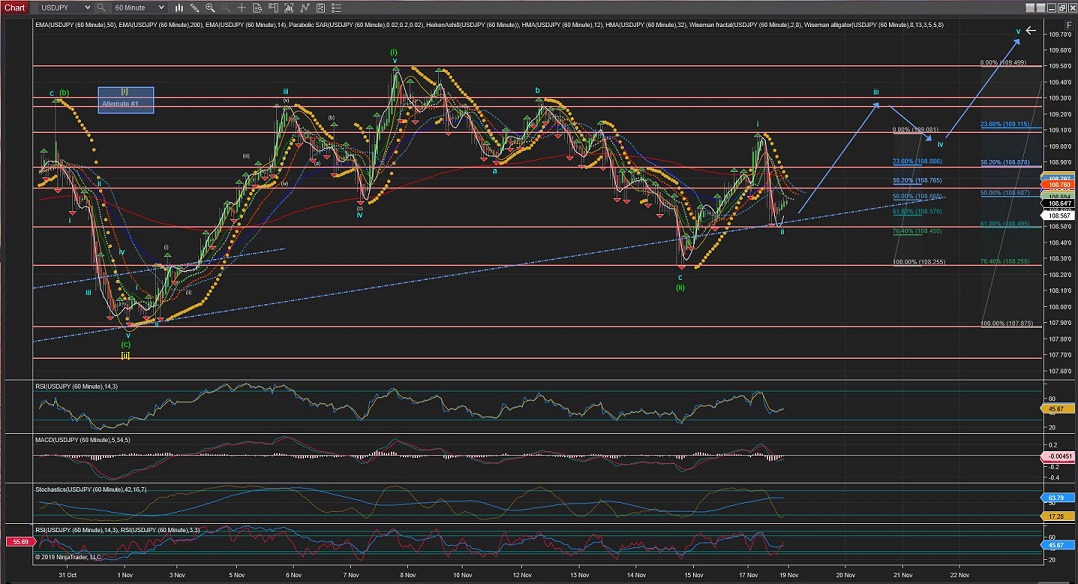Click the instrument search magnifier icon
This screenshot has height=584, width=1078.
coord(101,8)
